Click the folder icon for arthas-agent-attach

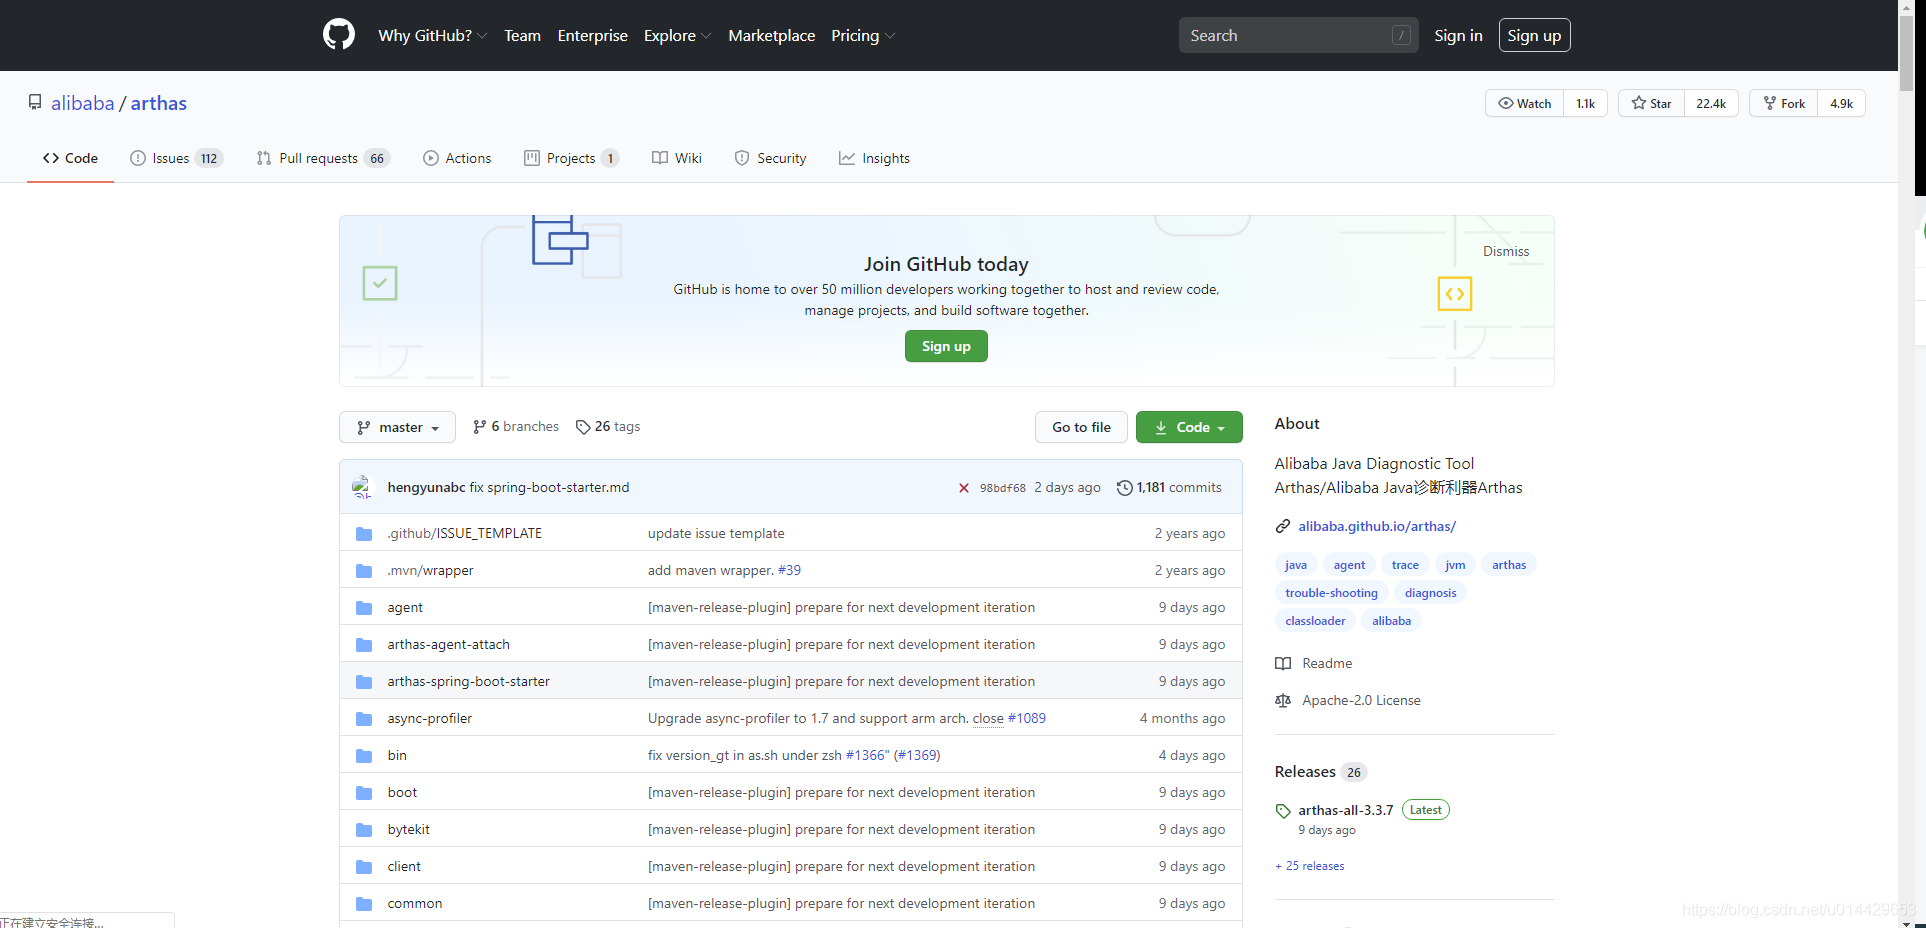pos(364,645)
